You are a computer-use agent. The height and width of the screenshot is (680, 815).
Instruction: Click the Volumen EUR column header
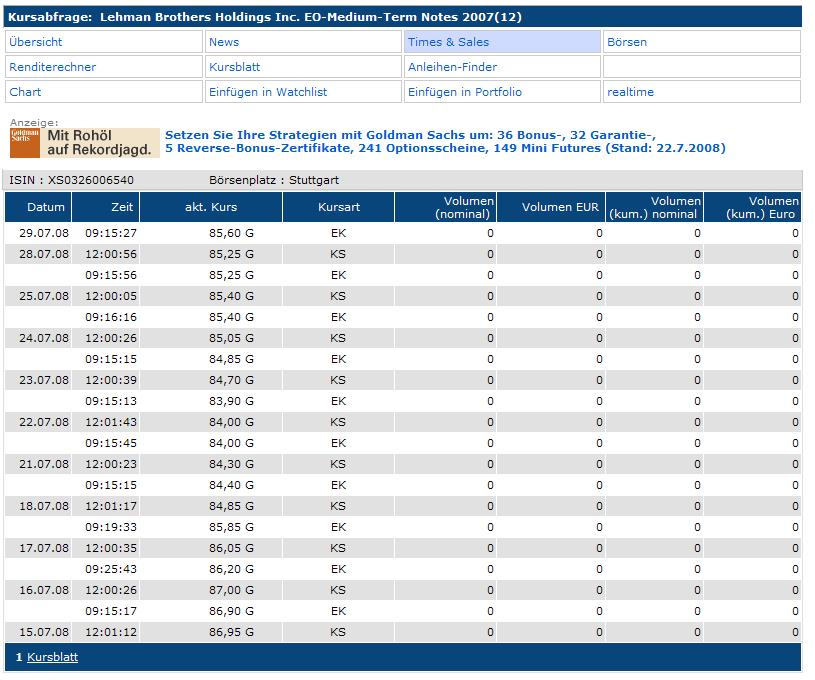tap(560, 207)
